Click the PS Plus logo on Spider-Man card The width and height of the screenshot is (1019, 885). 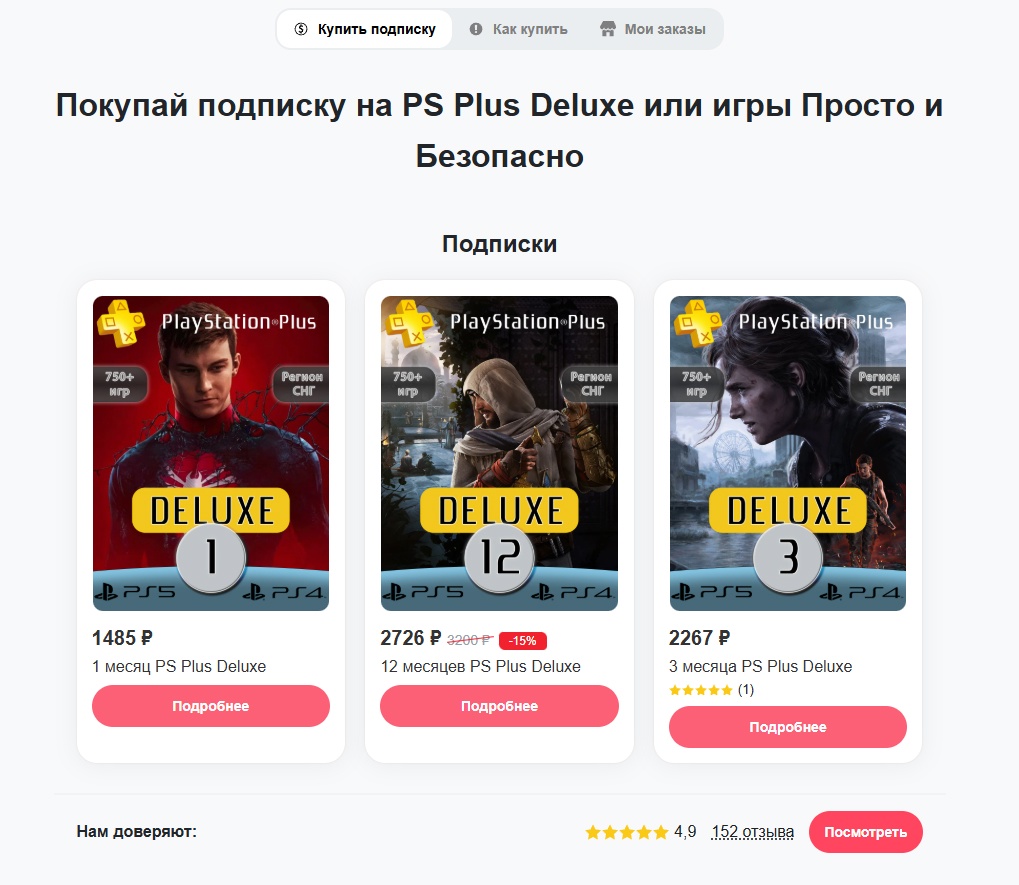click(121, 323)
